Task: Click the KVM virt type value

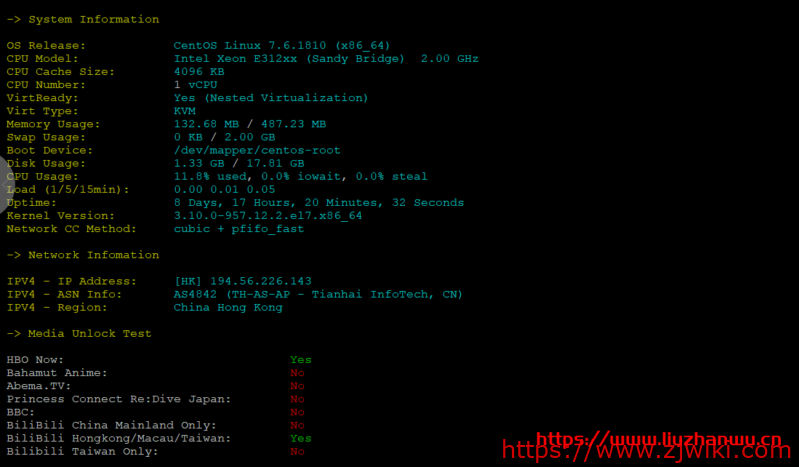Action: pyautogui.click(x=184, y=111)
